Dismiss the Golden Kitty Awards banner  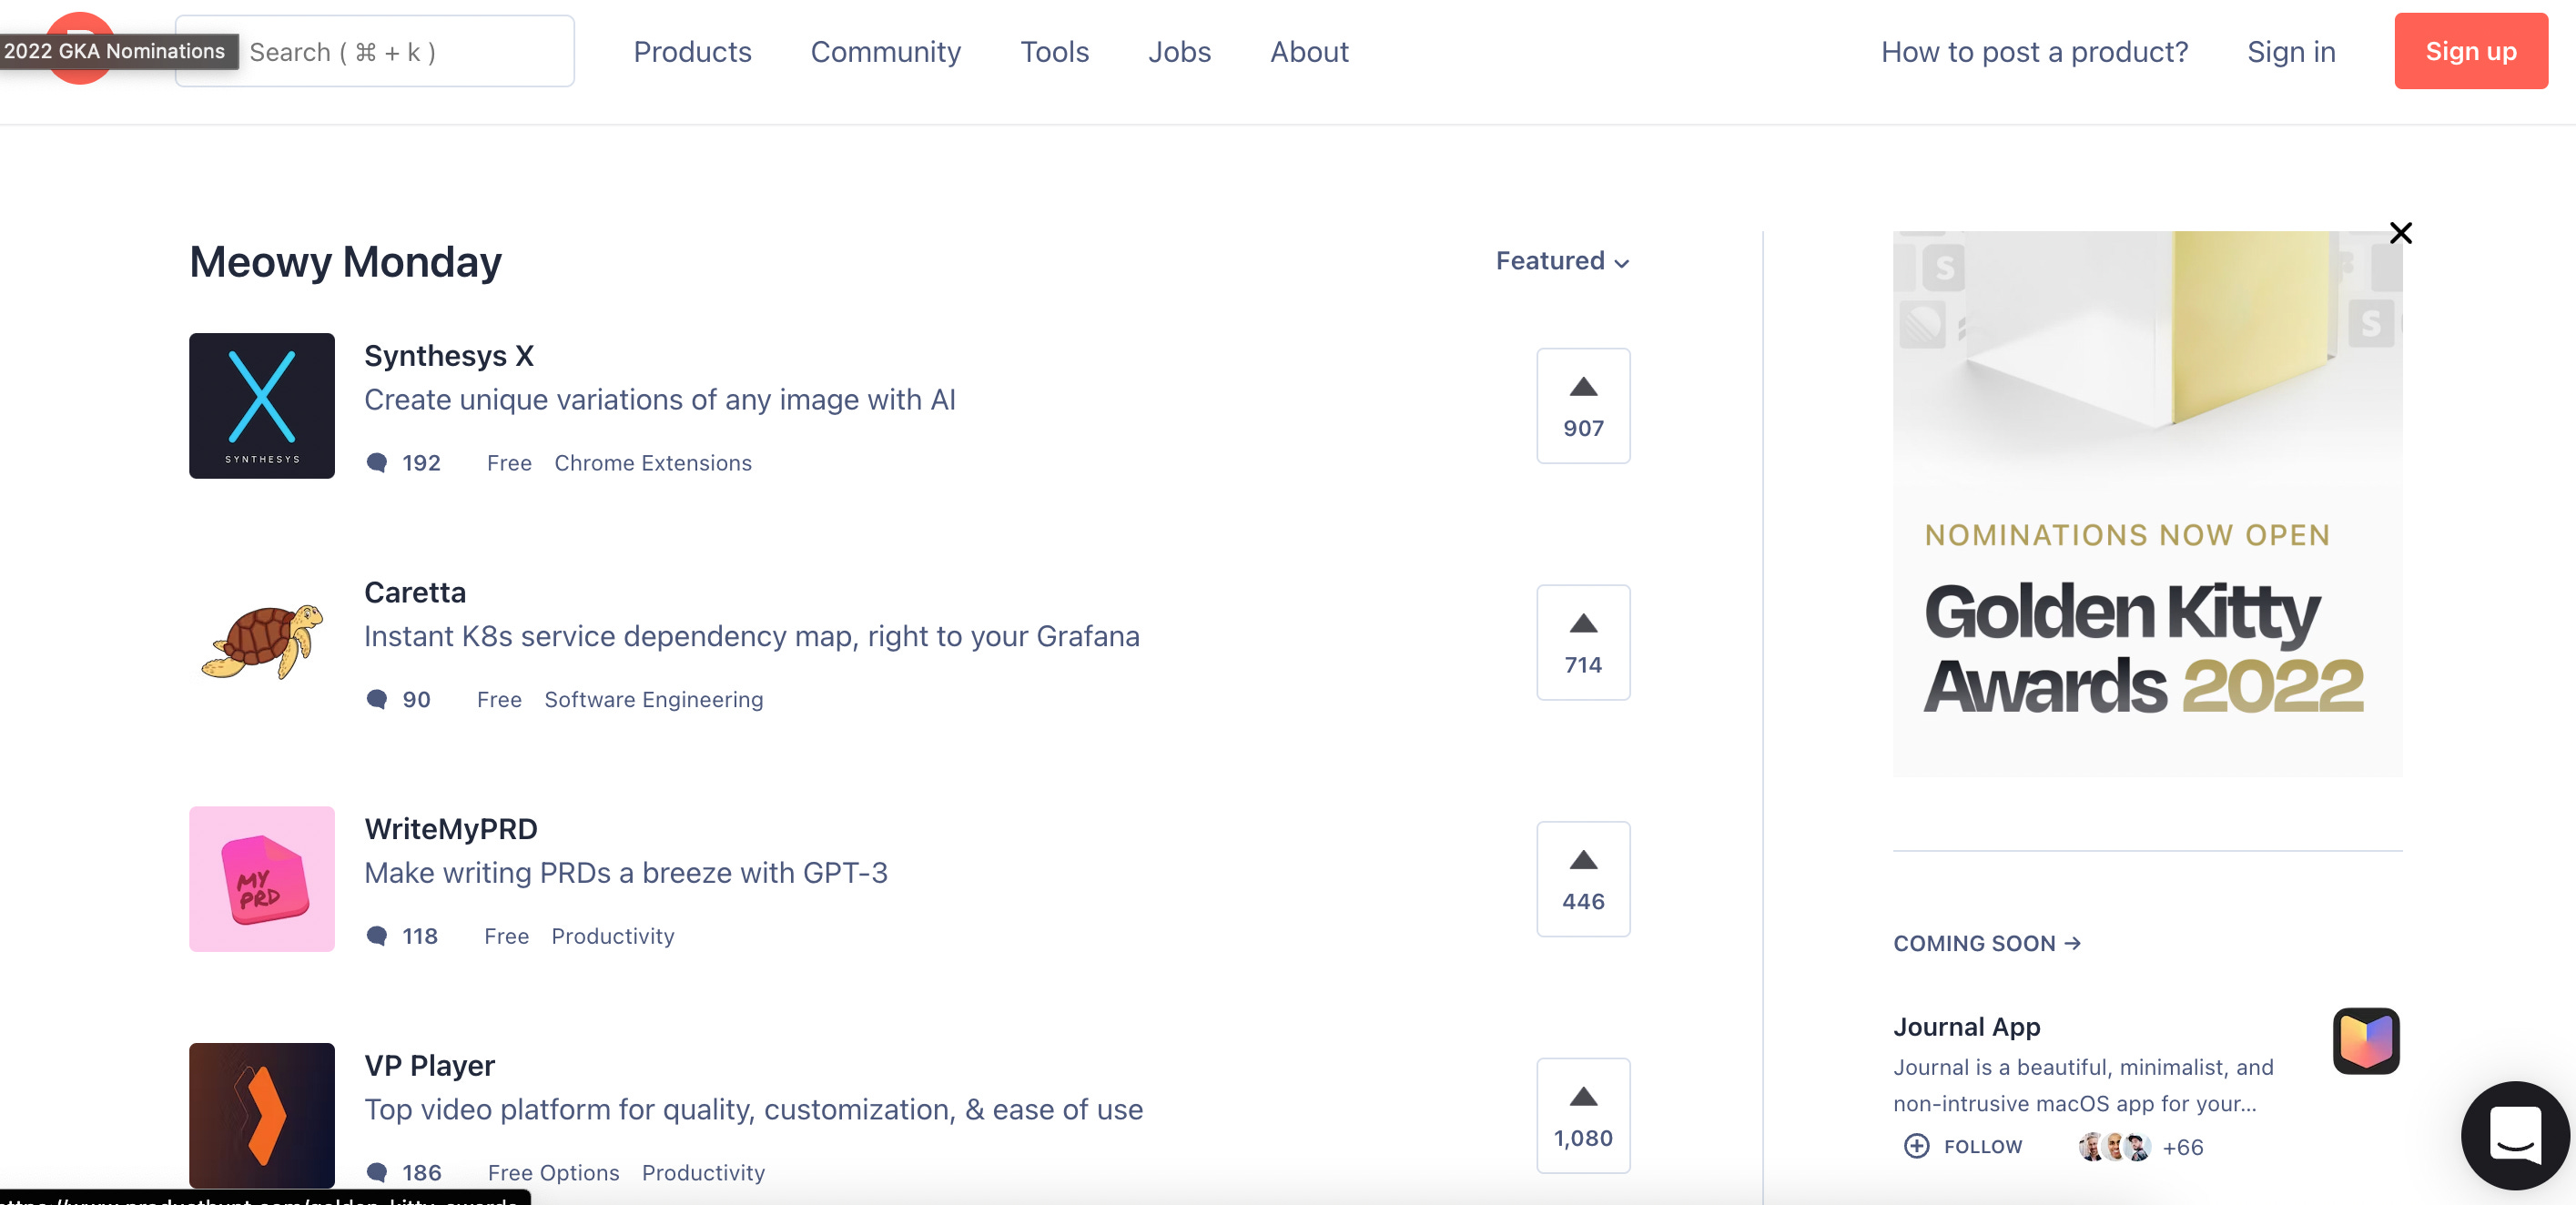coord(2400,233)
